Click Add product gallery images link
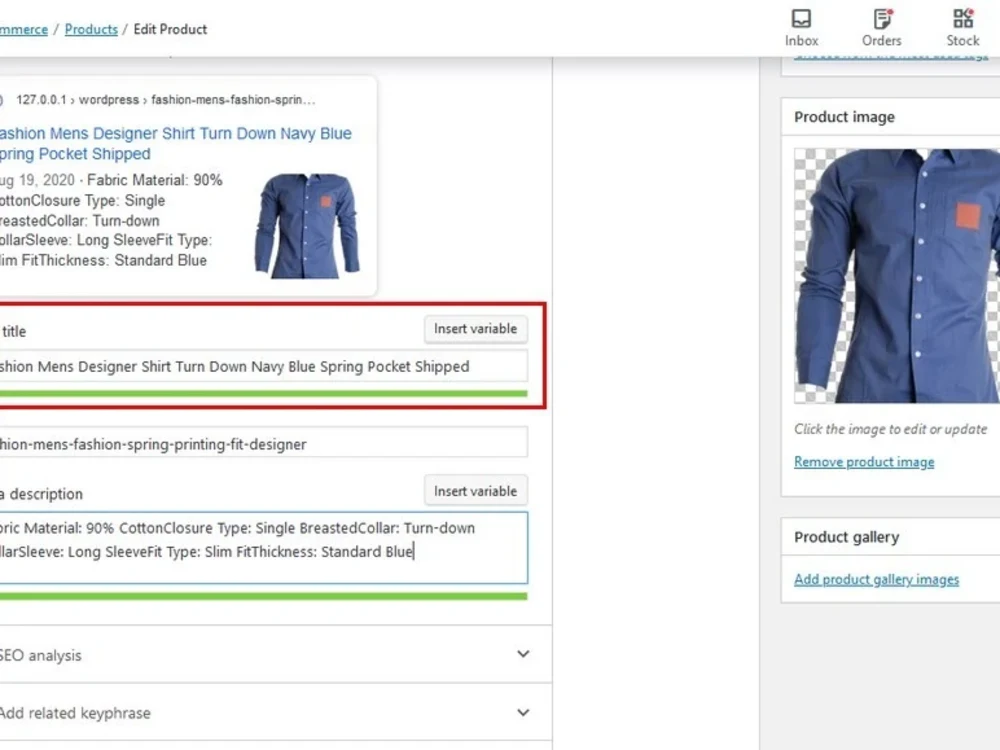The height and width of the screenshot is (750, 1000). click(x=876, y=579)
